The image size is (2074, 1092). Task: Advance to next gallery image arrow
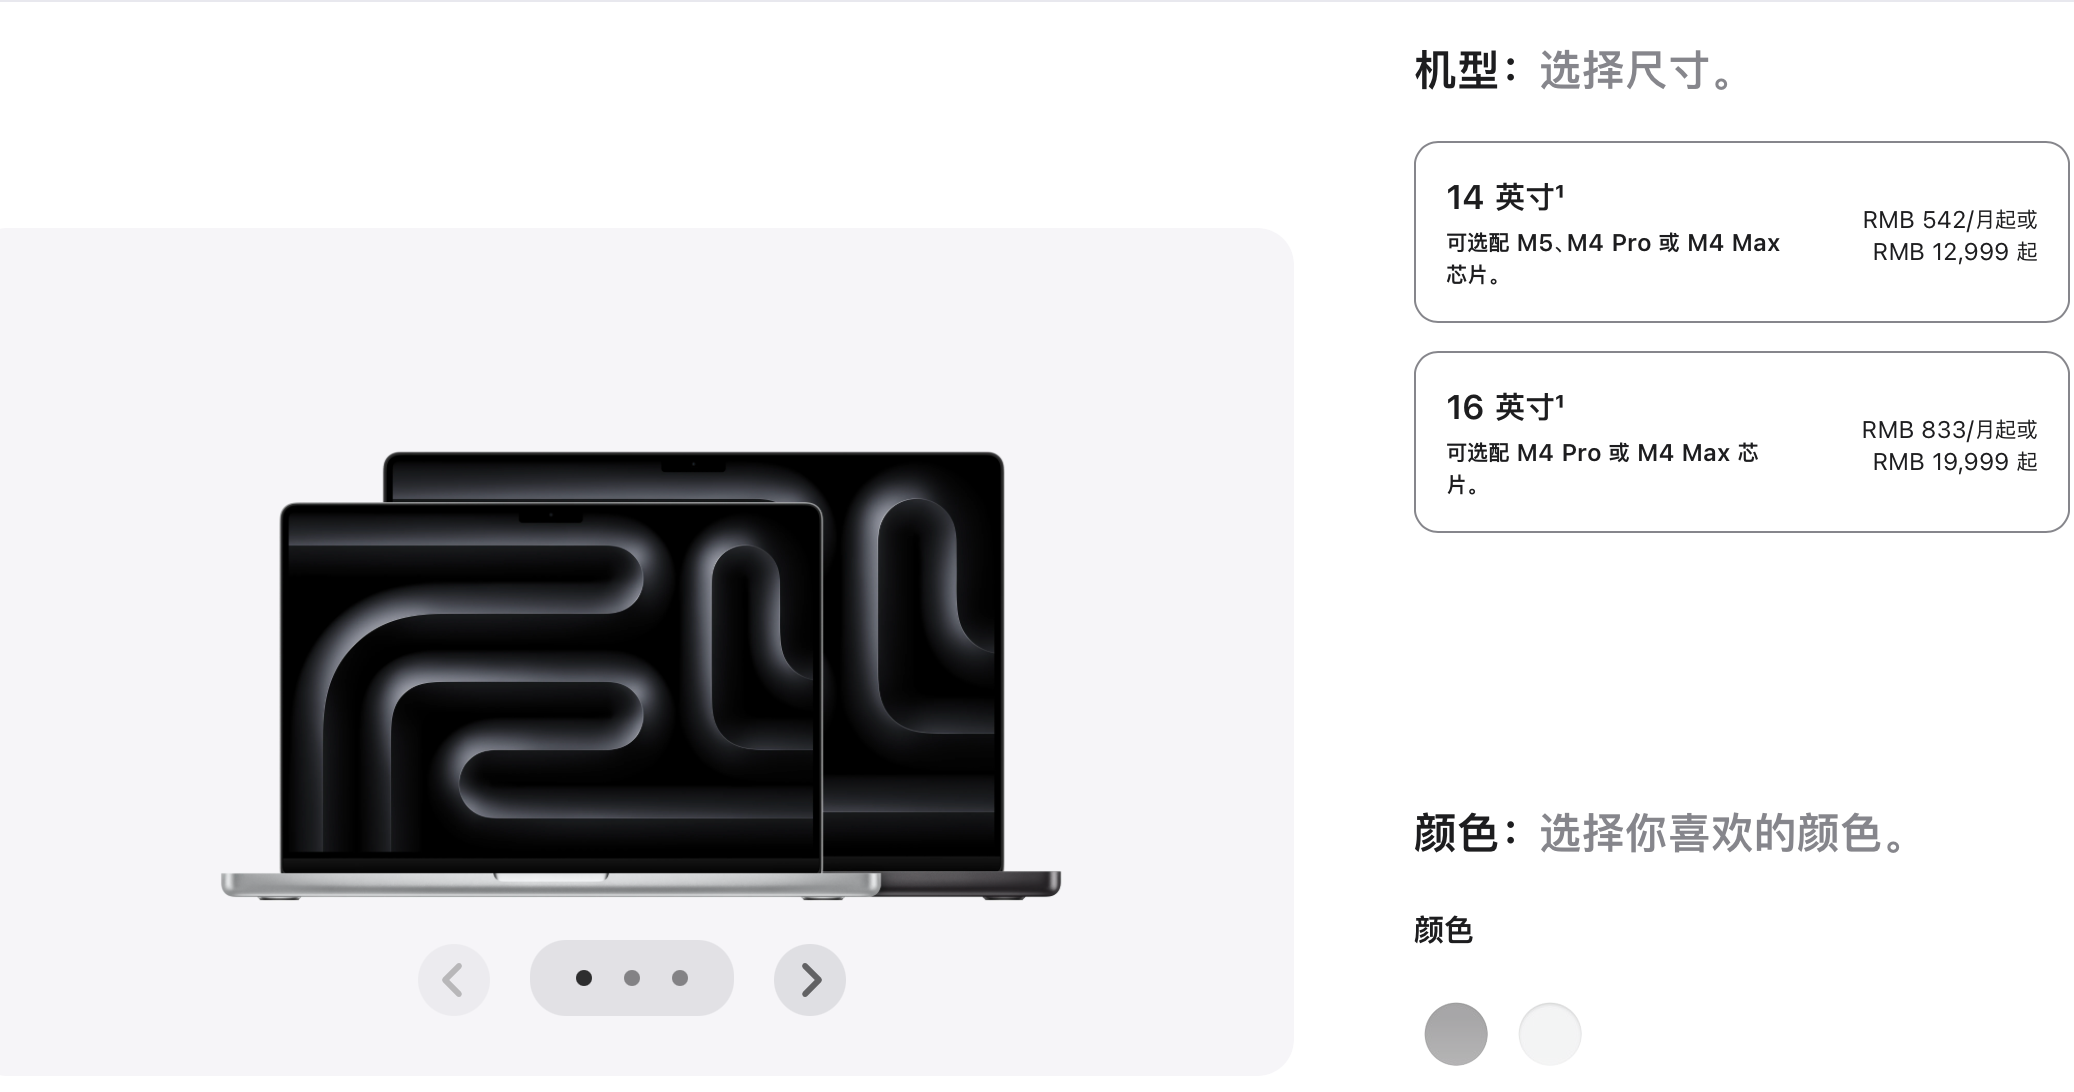(810, 980)
